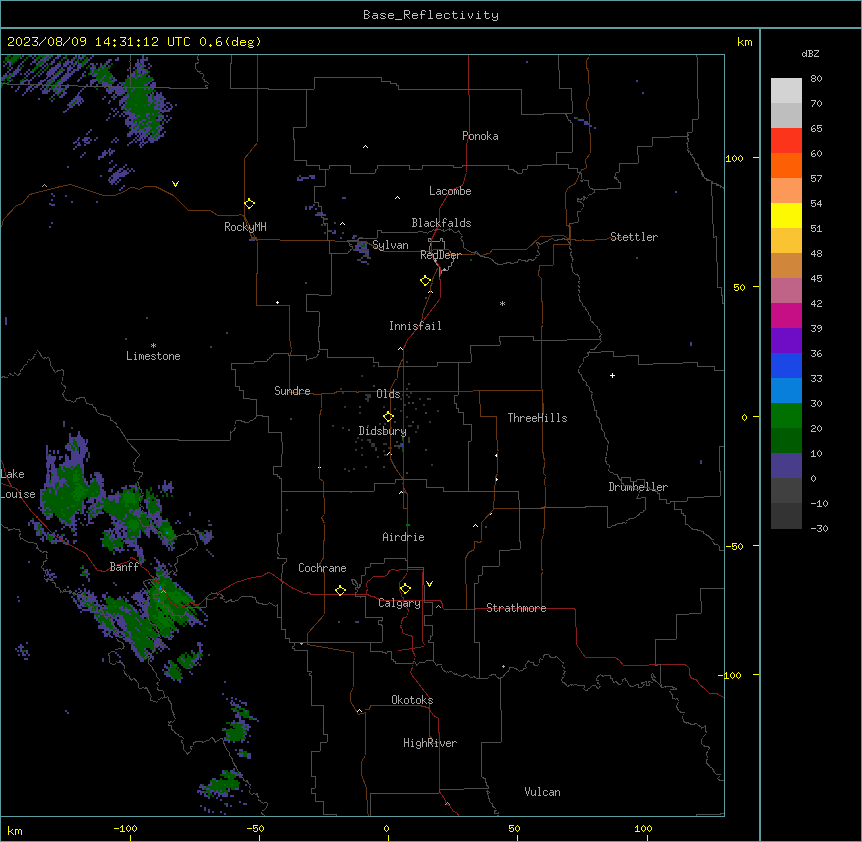This screenshot has height=842, width=862.
Task: Select the magenta 42-39 dBZ legend swatch
Action: [786, 315]
